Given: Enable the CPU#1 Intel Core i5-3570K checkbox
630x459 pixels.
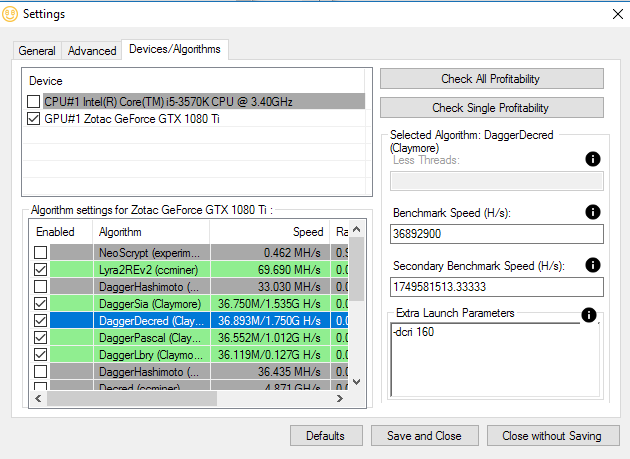Looking at the screenshot, I should 33,101.
